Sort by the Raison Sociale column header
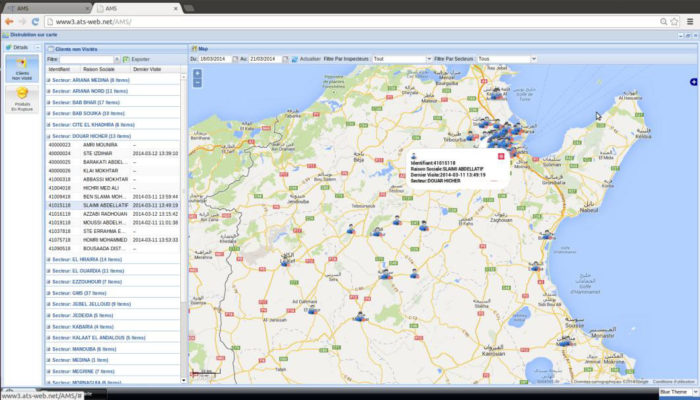 coord(98,69)
